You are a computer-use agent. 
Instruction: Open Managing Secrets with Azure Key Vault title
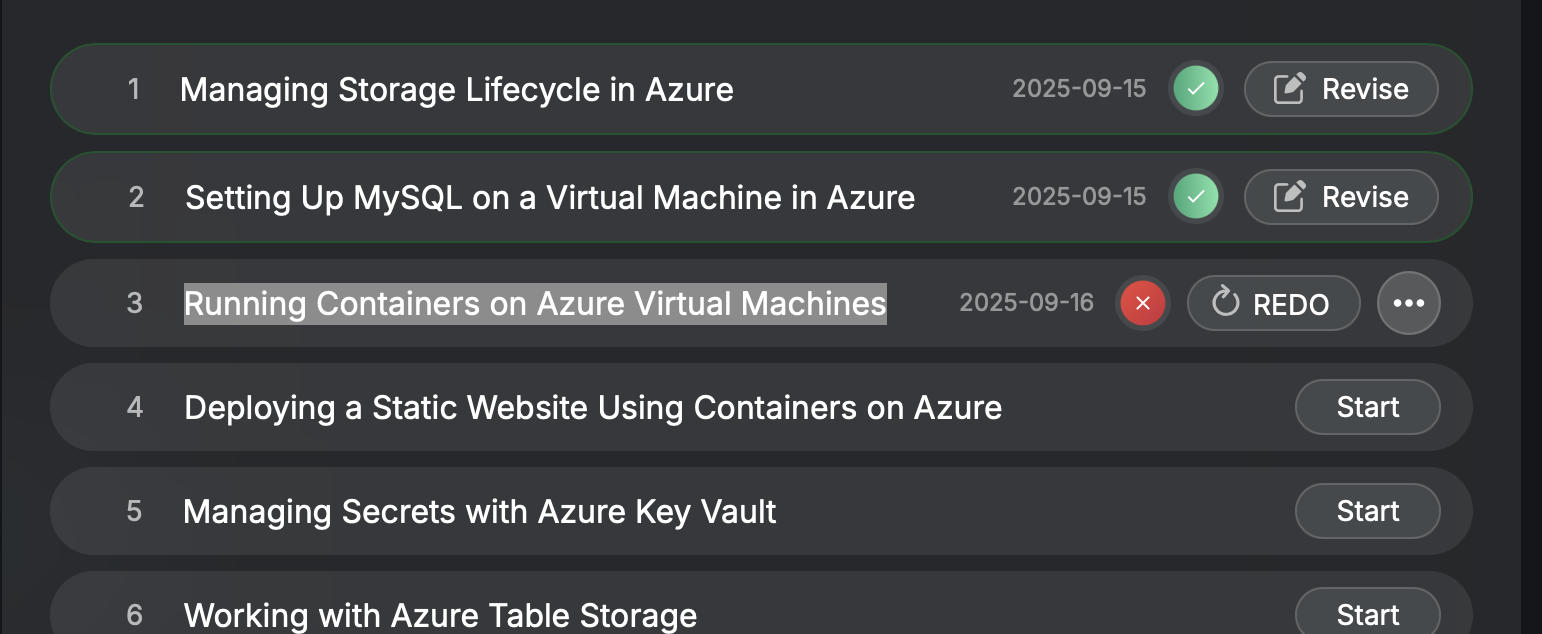(480, 512)
